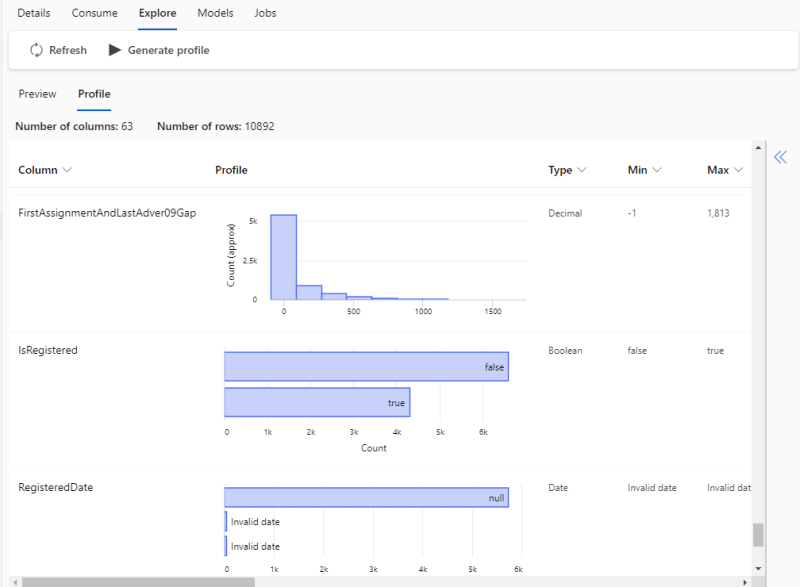The image size is (800, 587).
Task: Click scroll down arrow of table scrollbar
Action: tap(758, 568)
